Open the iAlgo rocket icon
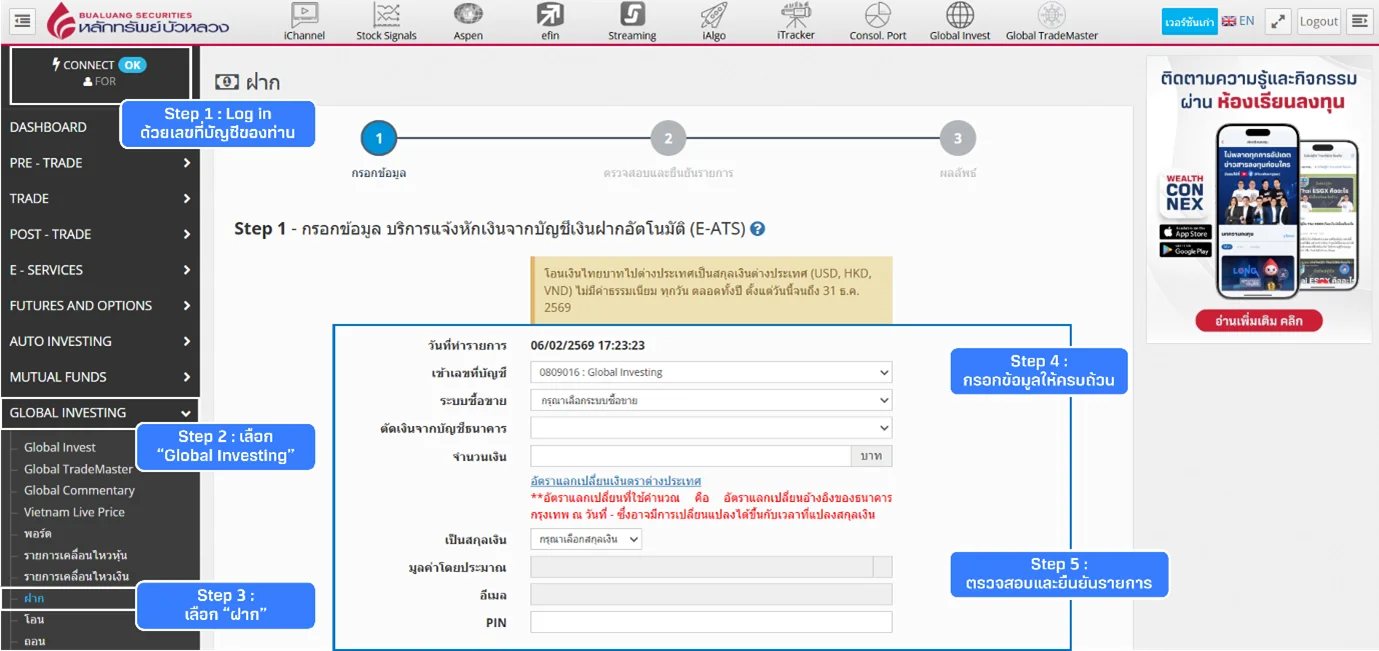The width and height of the screenshot is (1379, 651). point(713,16)
